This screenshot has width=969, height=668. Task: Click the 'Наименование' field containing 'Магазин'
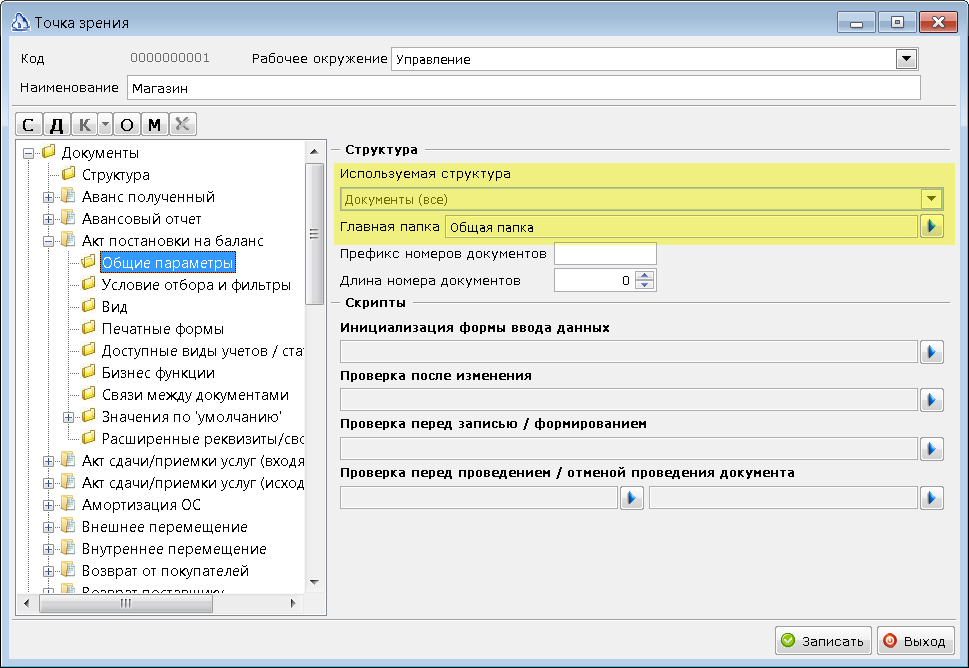[523, 88]
